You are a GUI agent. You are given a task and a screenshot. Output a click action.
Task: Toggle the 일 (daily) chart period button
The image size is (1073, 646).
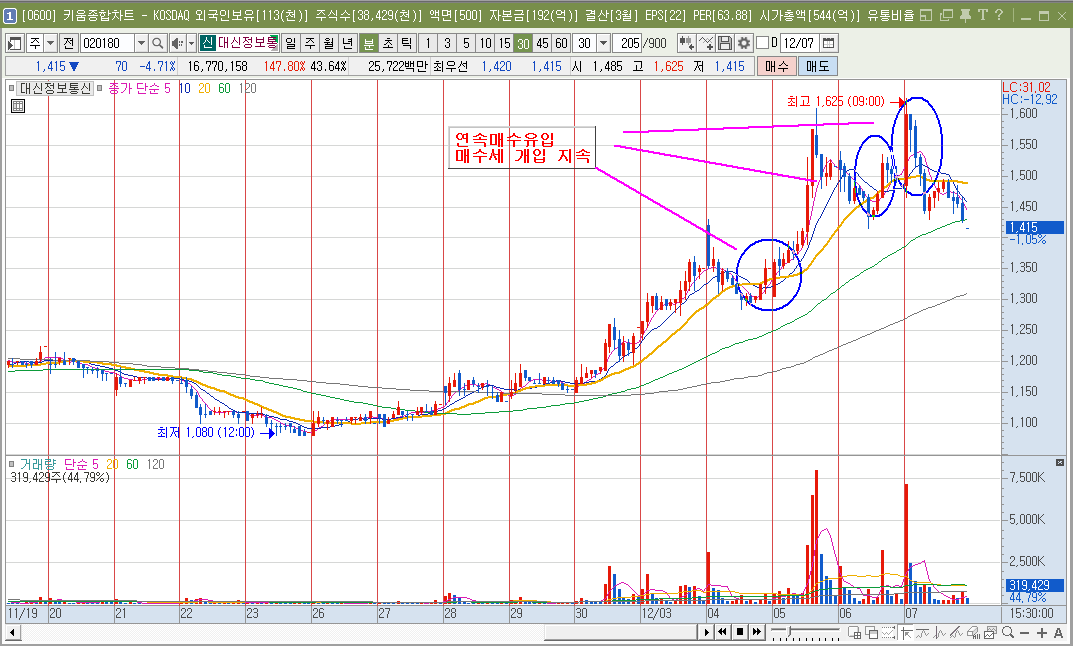(290, 43)
